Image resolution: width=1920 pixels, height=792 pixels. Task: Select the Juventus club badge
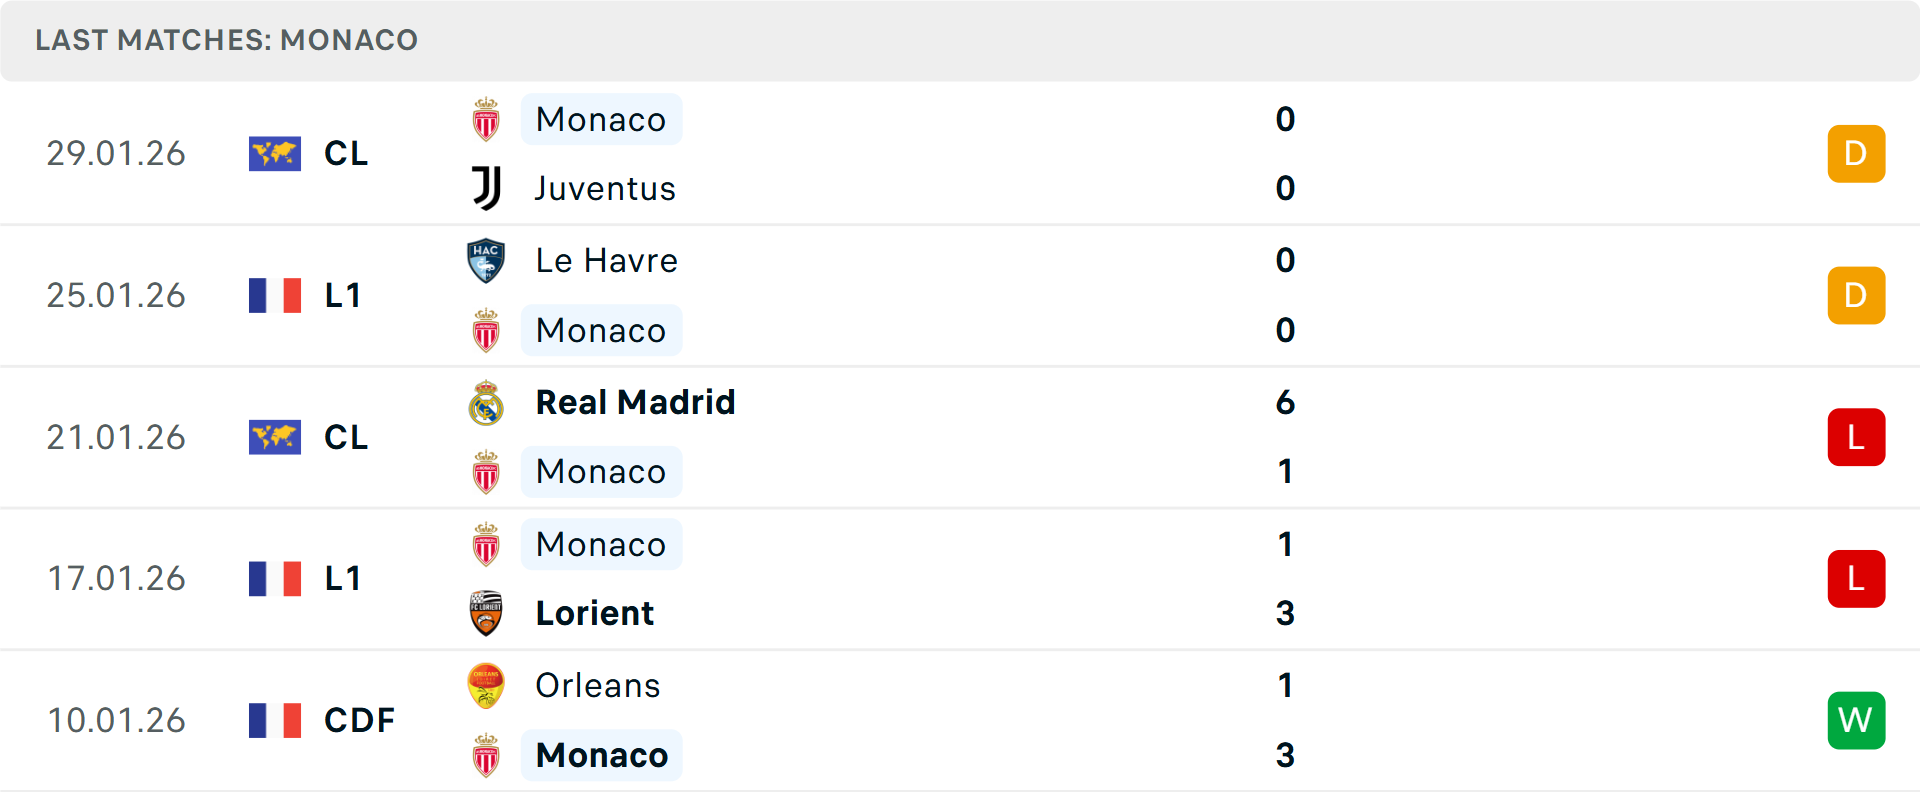pyautogui.click(x=487, y=188)
